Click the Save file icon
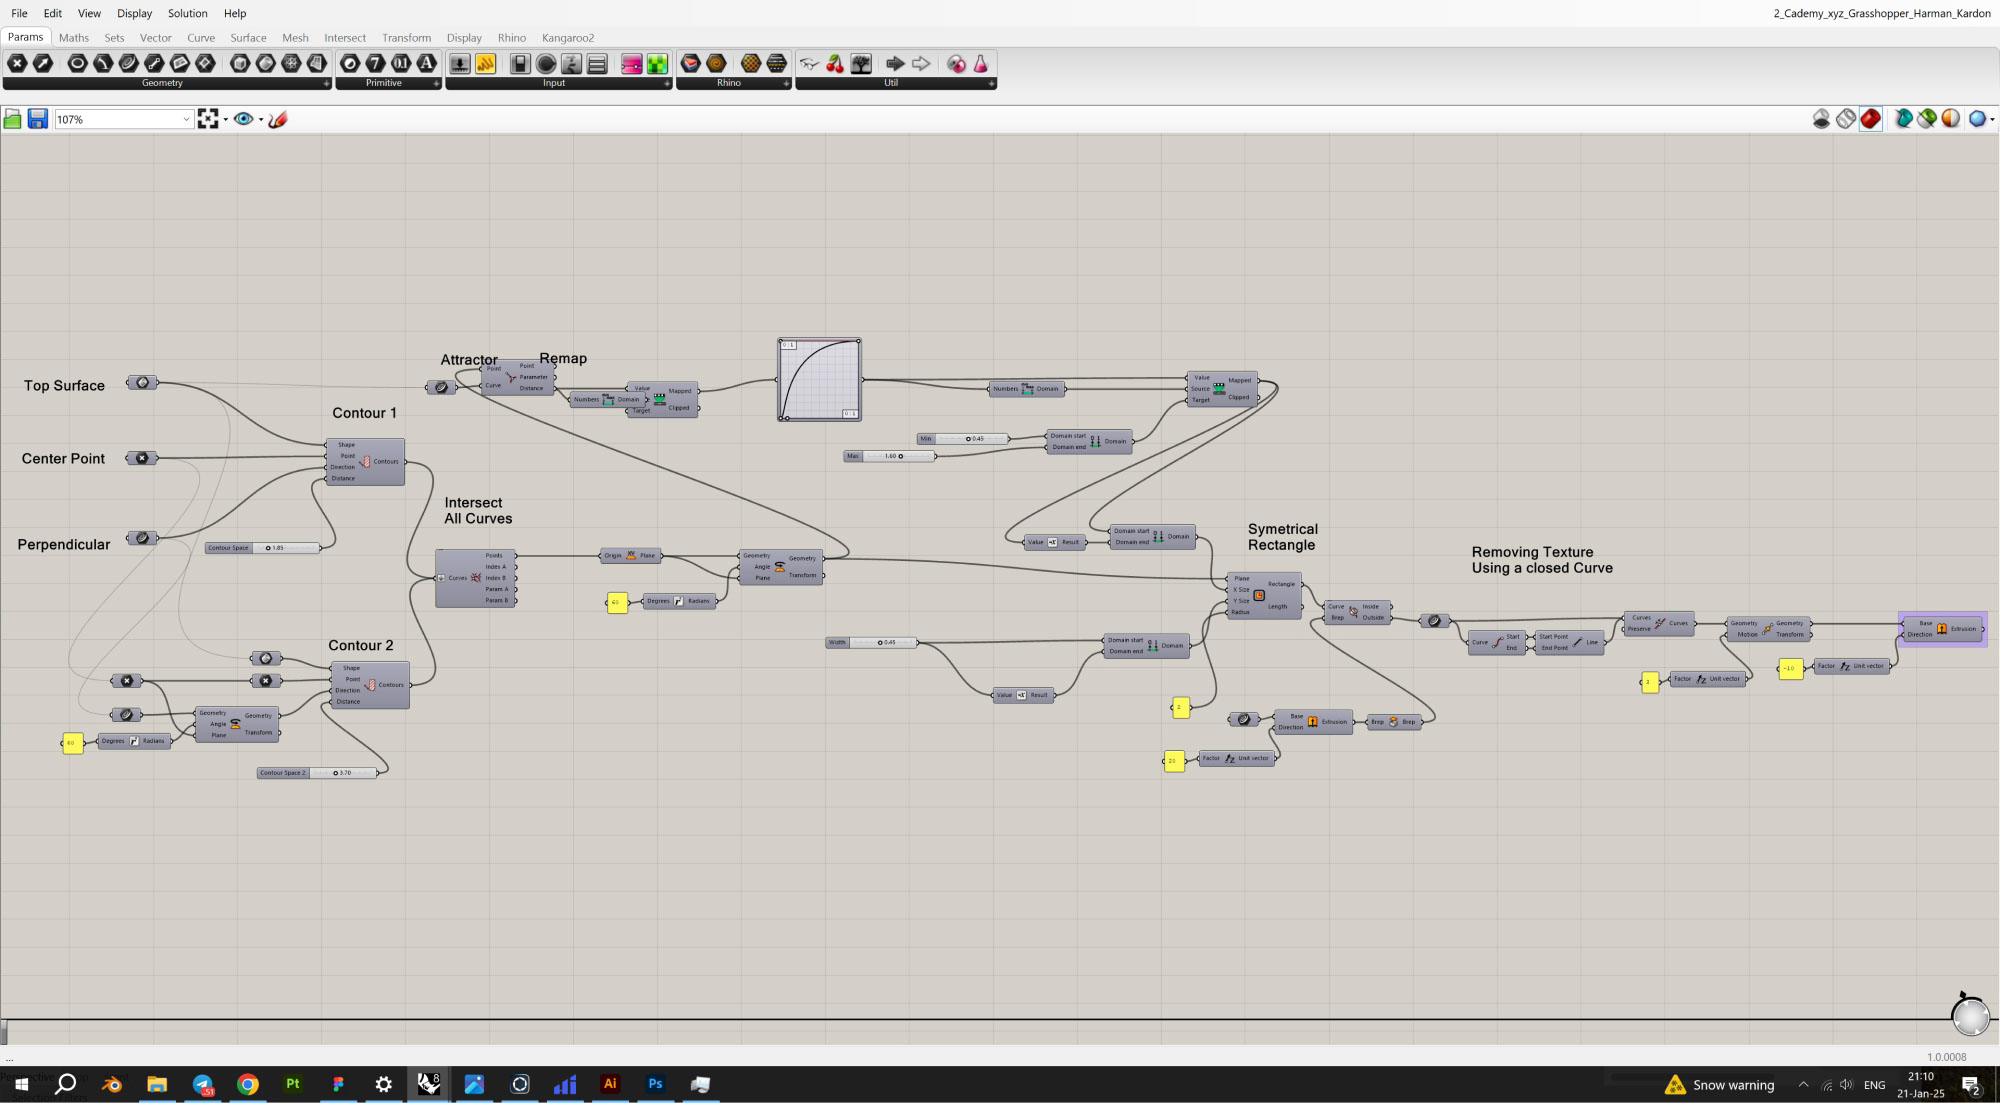The image size is (2000, 1103). (37, 119)
